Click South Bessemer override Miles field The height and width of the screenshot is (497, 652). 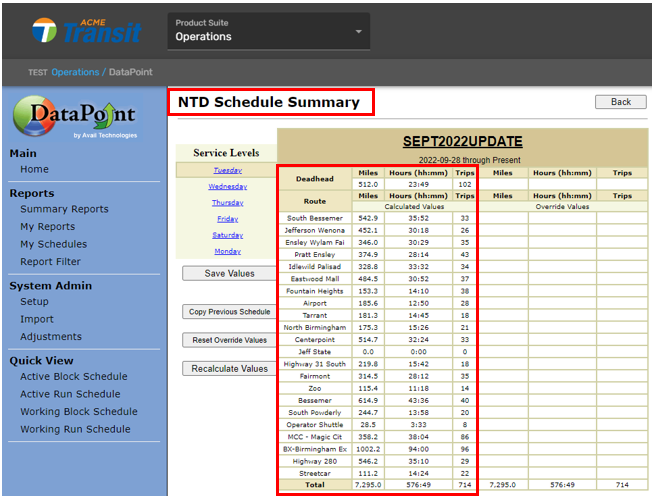(x=503, y=218)
